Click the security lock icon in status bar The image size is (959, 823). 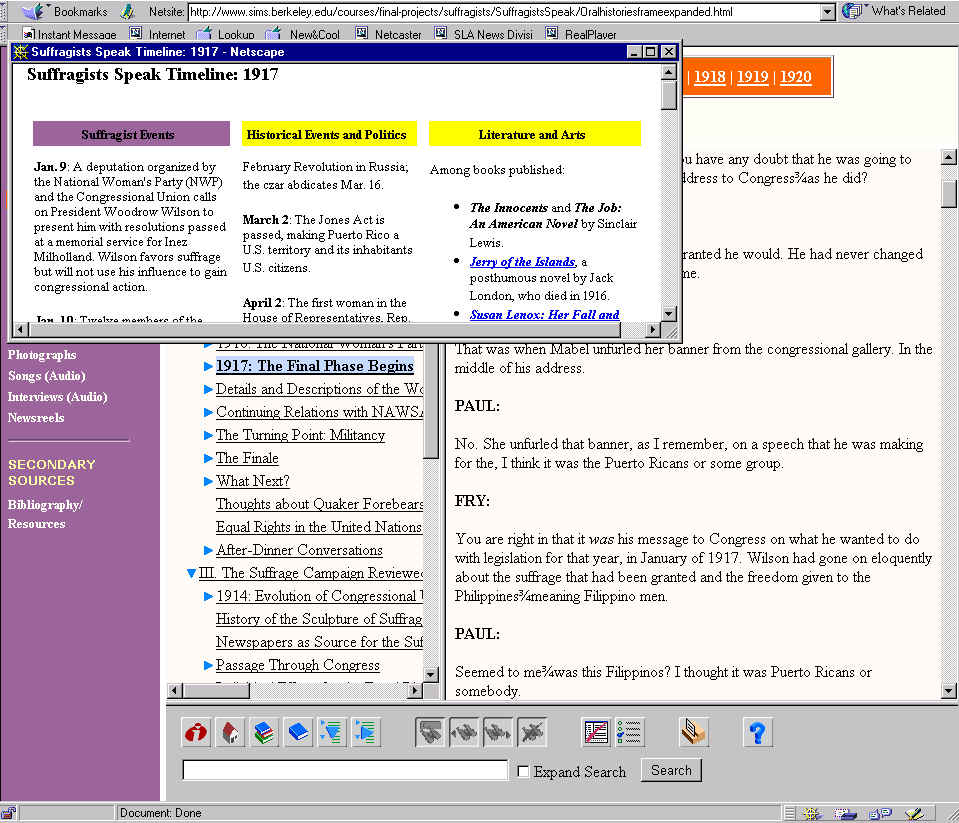(x=9, y=813)
